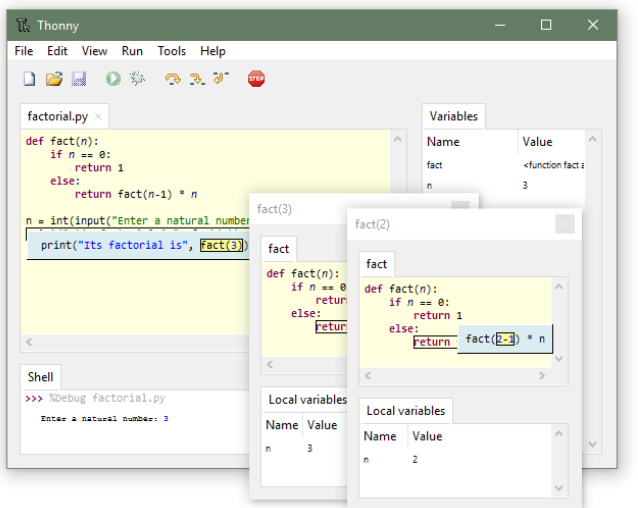Open the File menu
The height and width of the screenshot is (508, 638).
(24, 51)
